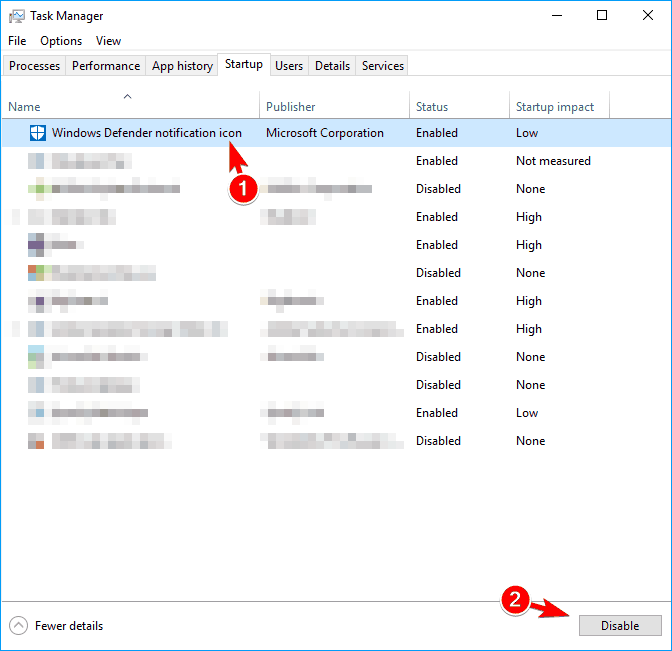Click the Fewer details link text

pos(69,626)
